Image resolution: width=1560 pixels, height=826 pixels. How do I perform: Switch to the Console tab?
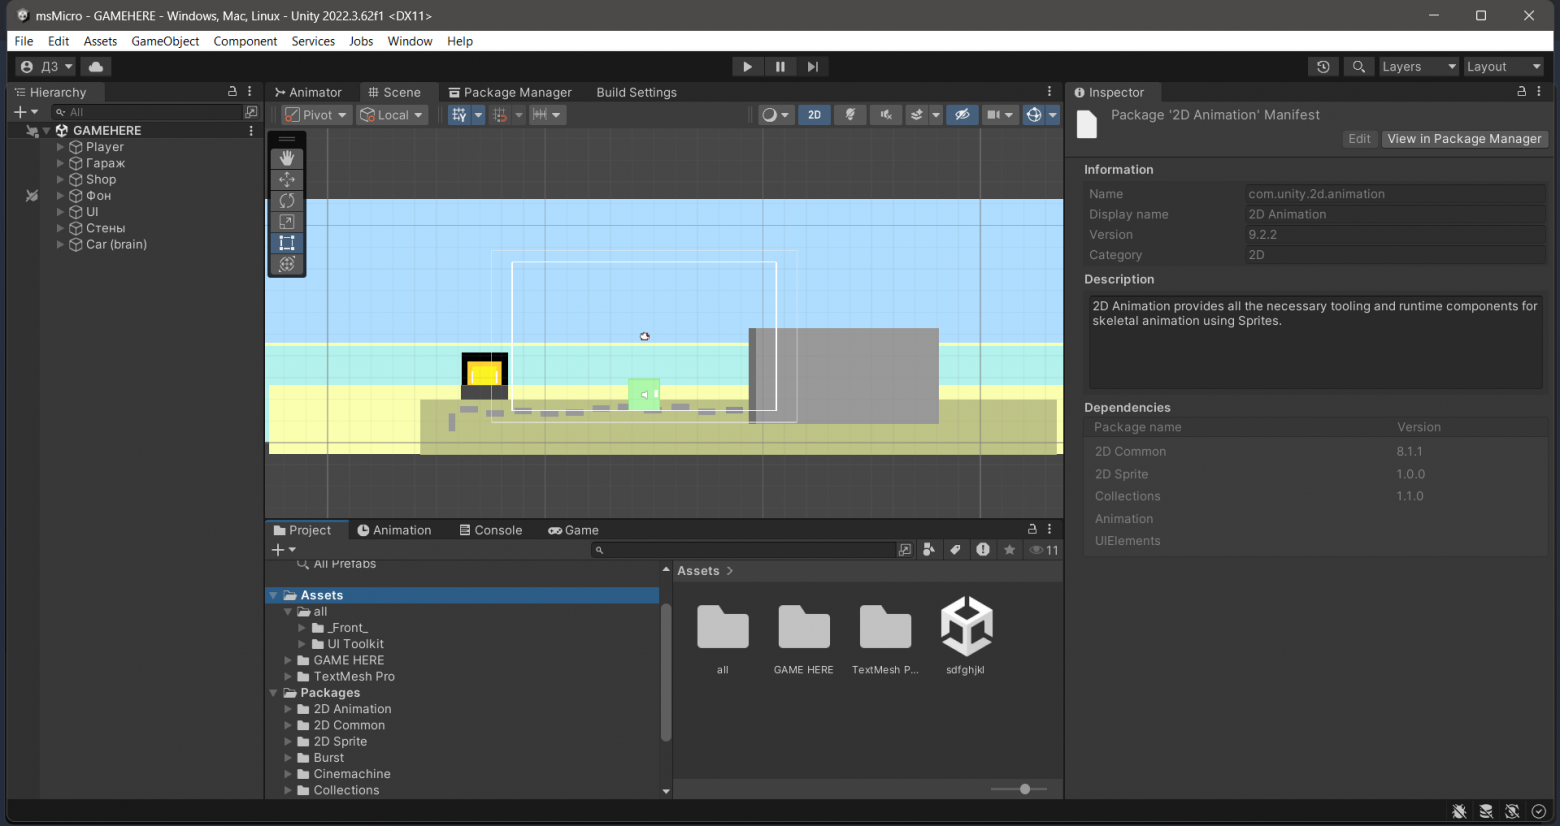tap(490, 530)
